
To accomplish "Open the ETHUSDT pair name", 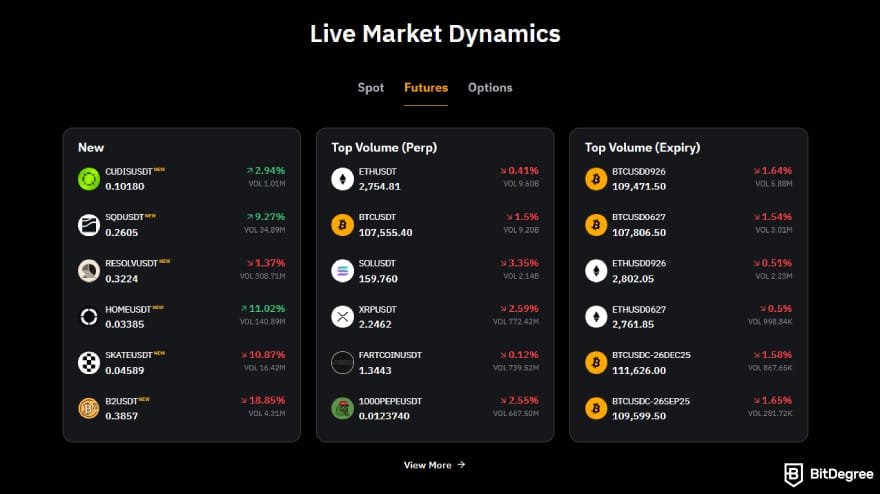I will pos(378,171).
